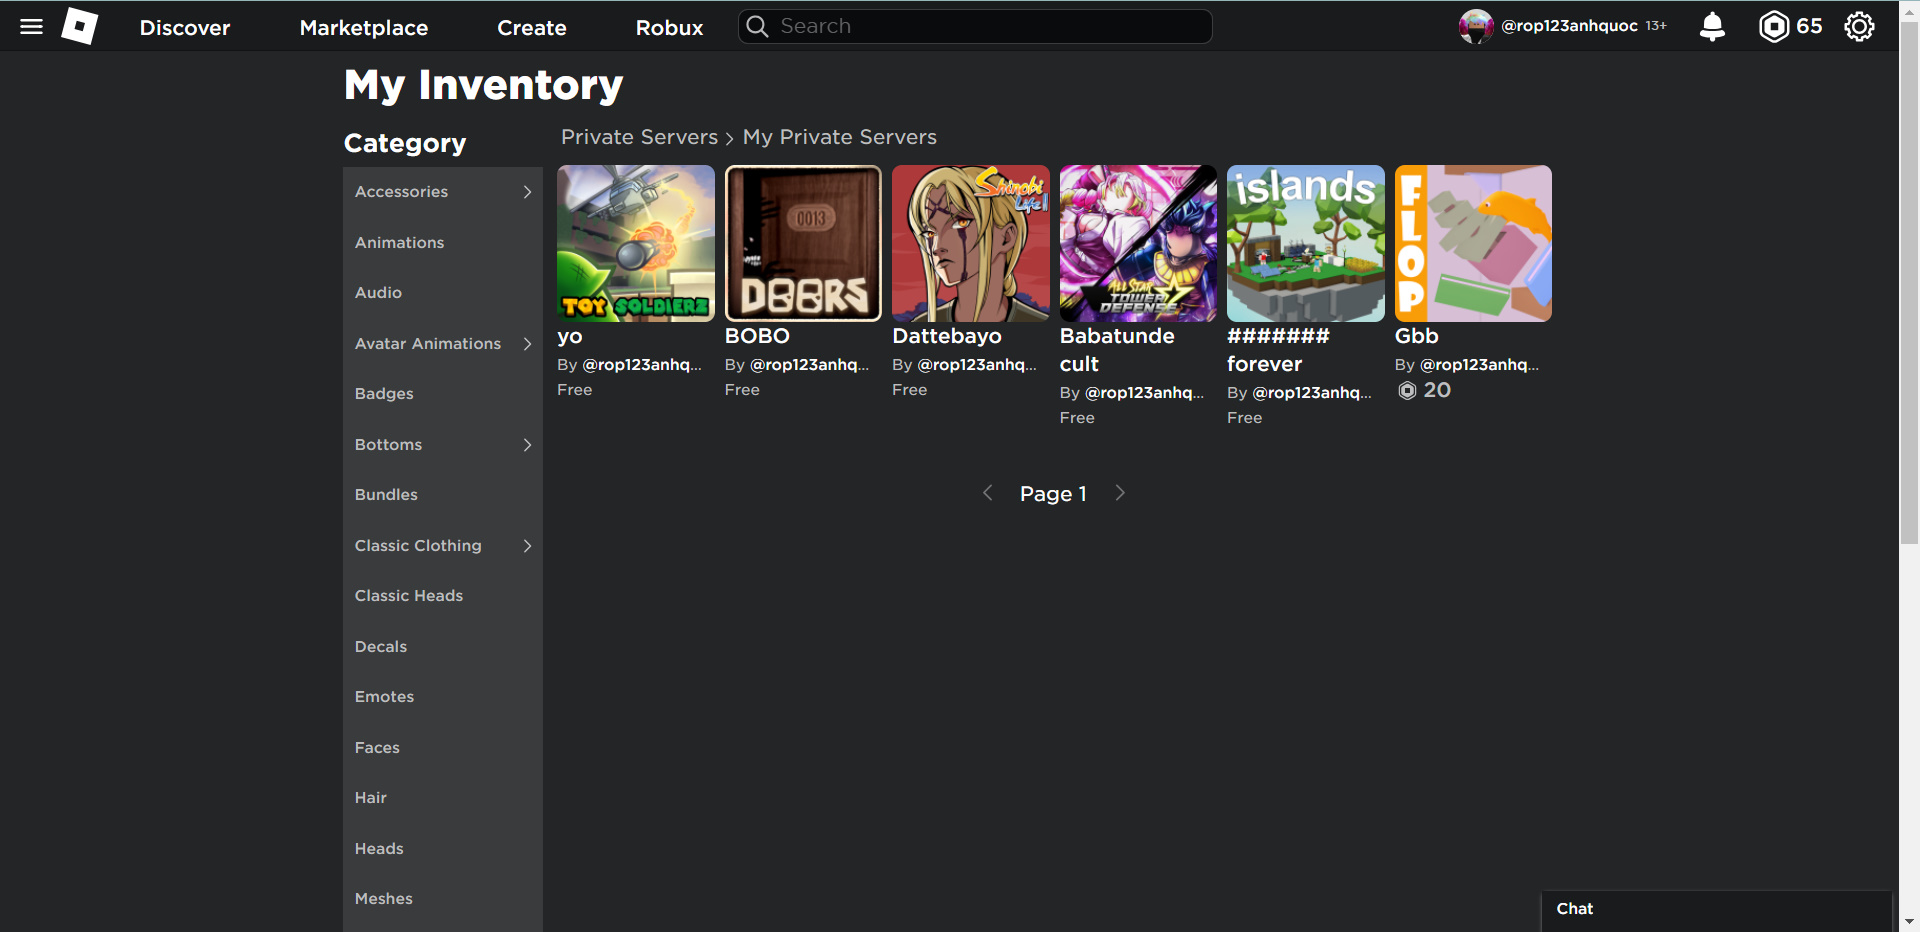Viewport: 1920px width, 932px height.
Task: Open the All Star Tower Defense thumbnail
Action: [1138, 243]
